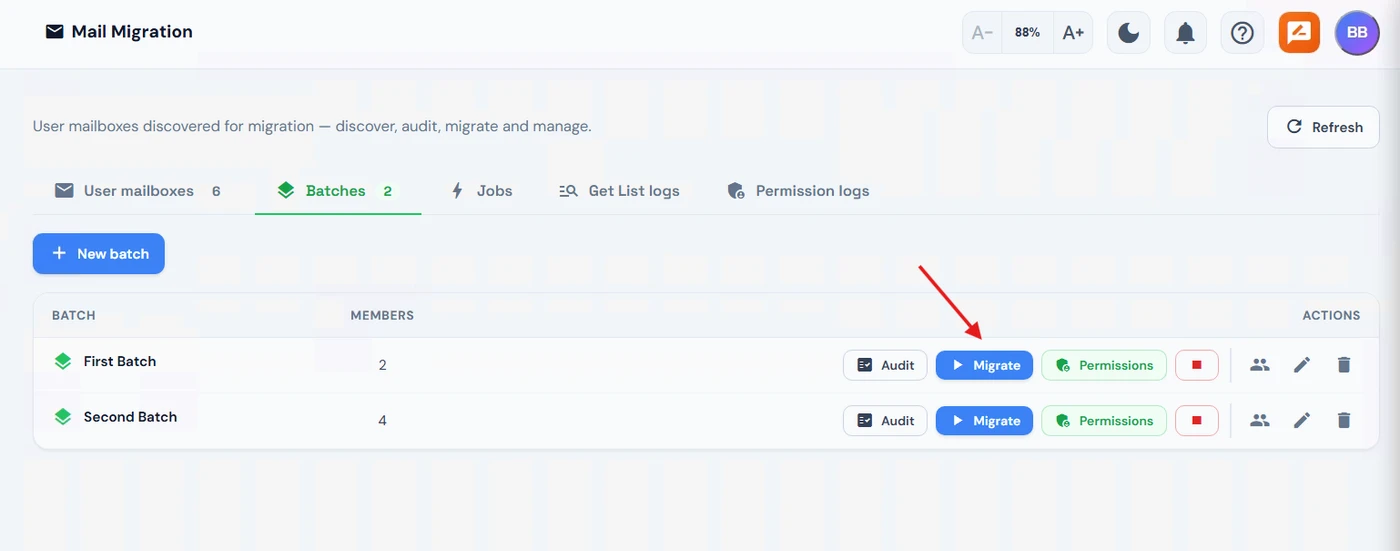Edit First Batch pencil icon
Image resolution: width=1400 pixels, height=551 pixels.
pos(1302,365)
